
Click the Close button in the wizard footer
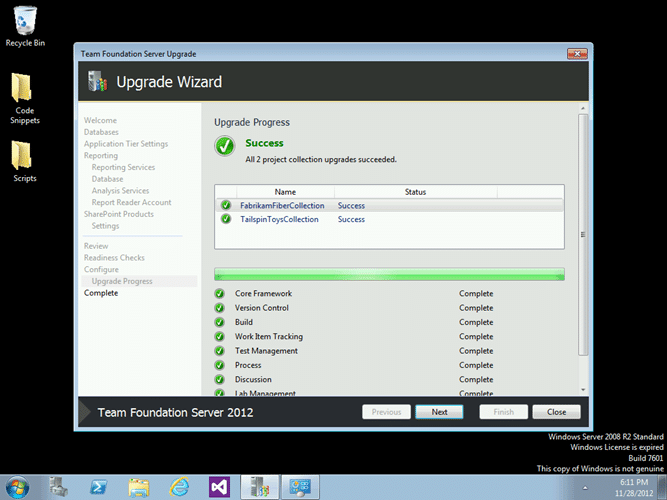coord(556,412)
